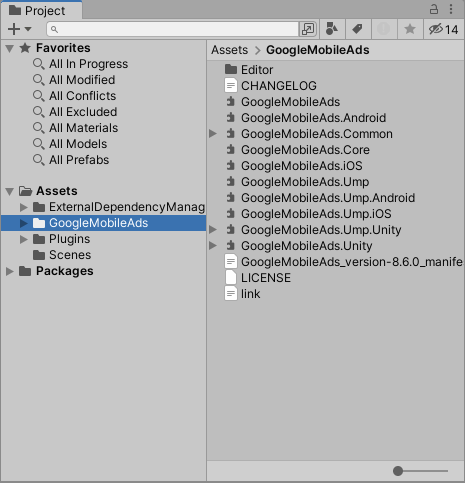465x483 pixels.
Task: Click the LICENSE file icon
Action: pos(231,277)
